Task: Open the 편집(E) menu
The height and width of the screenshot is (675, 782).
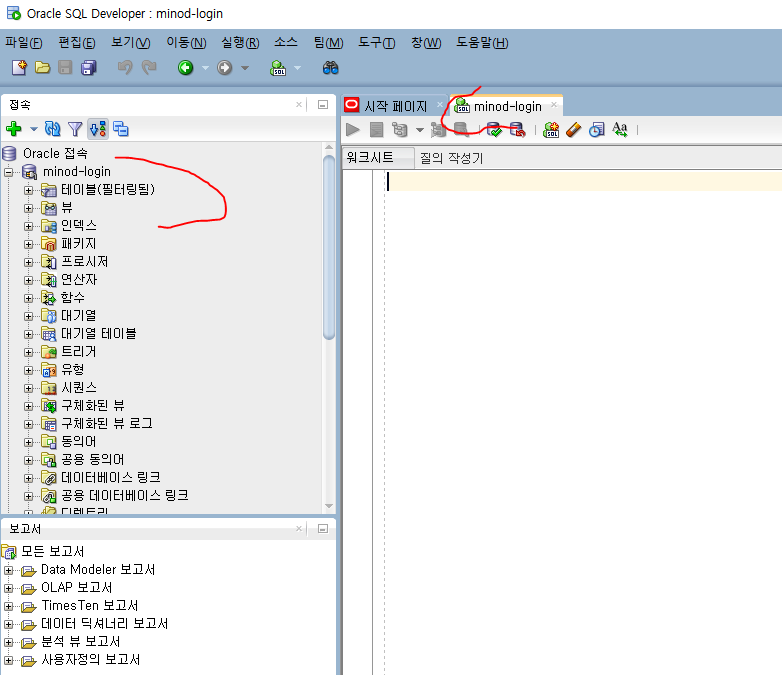Action: click(x=77, y=42)
